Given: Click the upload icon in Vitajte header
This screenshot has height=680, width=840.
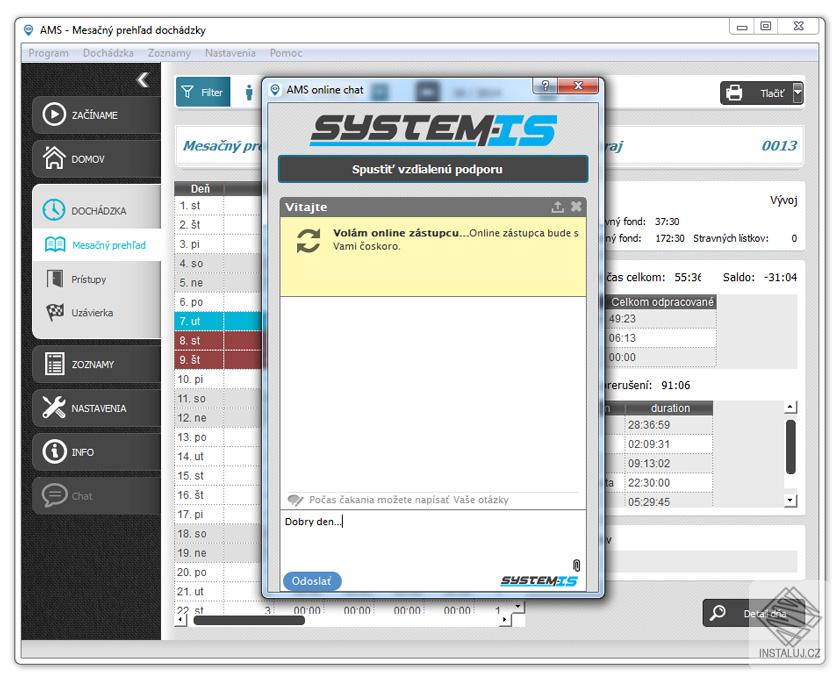Looking at the screenshot, I should pos(558,207).
